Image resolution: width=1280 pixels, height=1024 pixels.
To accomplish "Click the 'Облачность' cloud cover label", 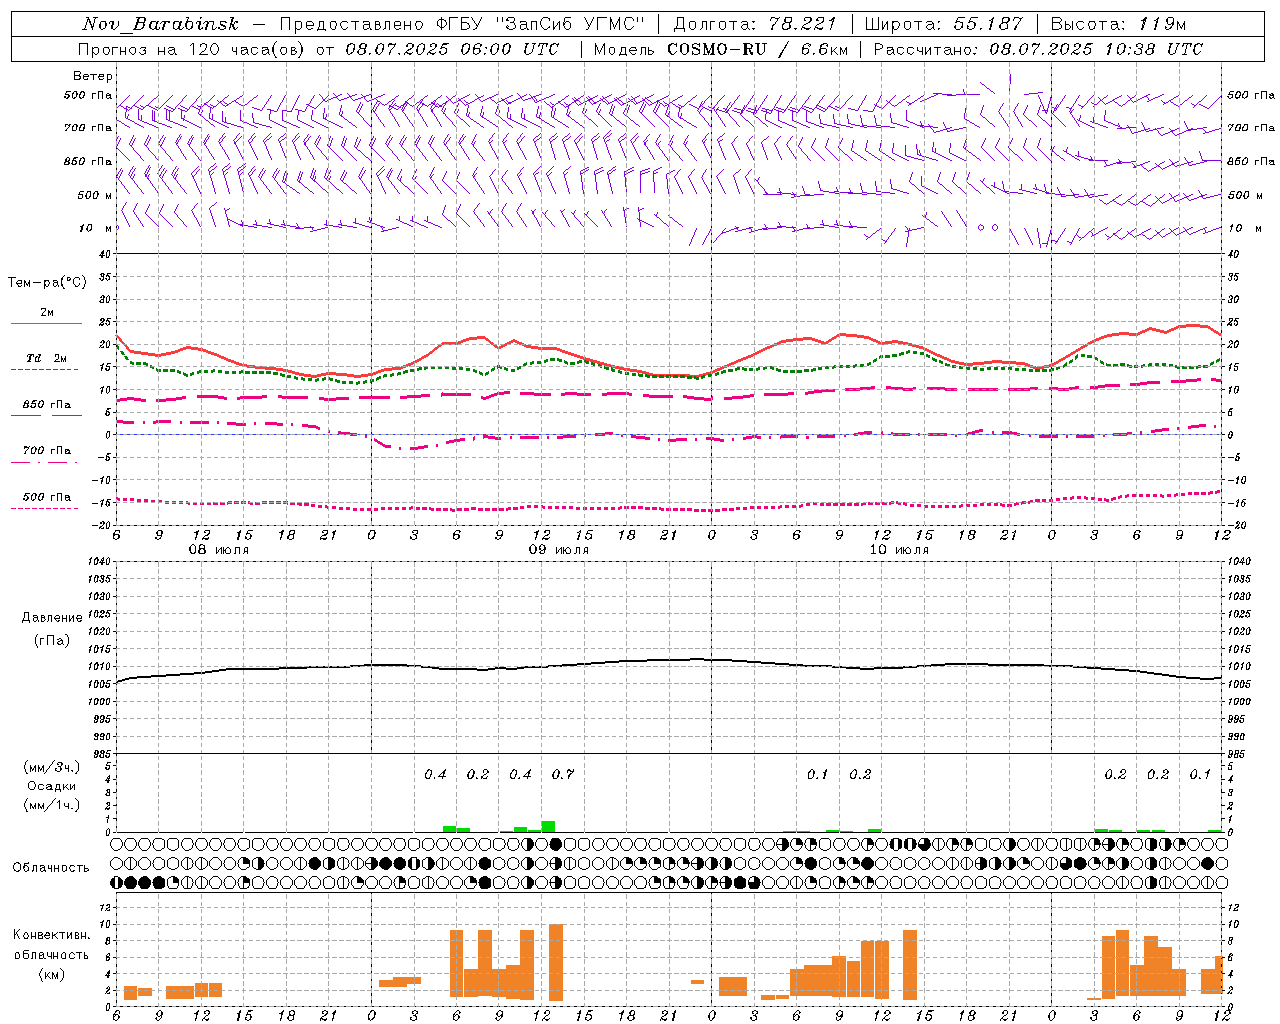I will [51, 868].
